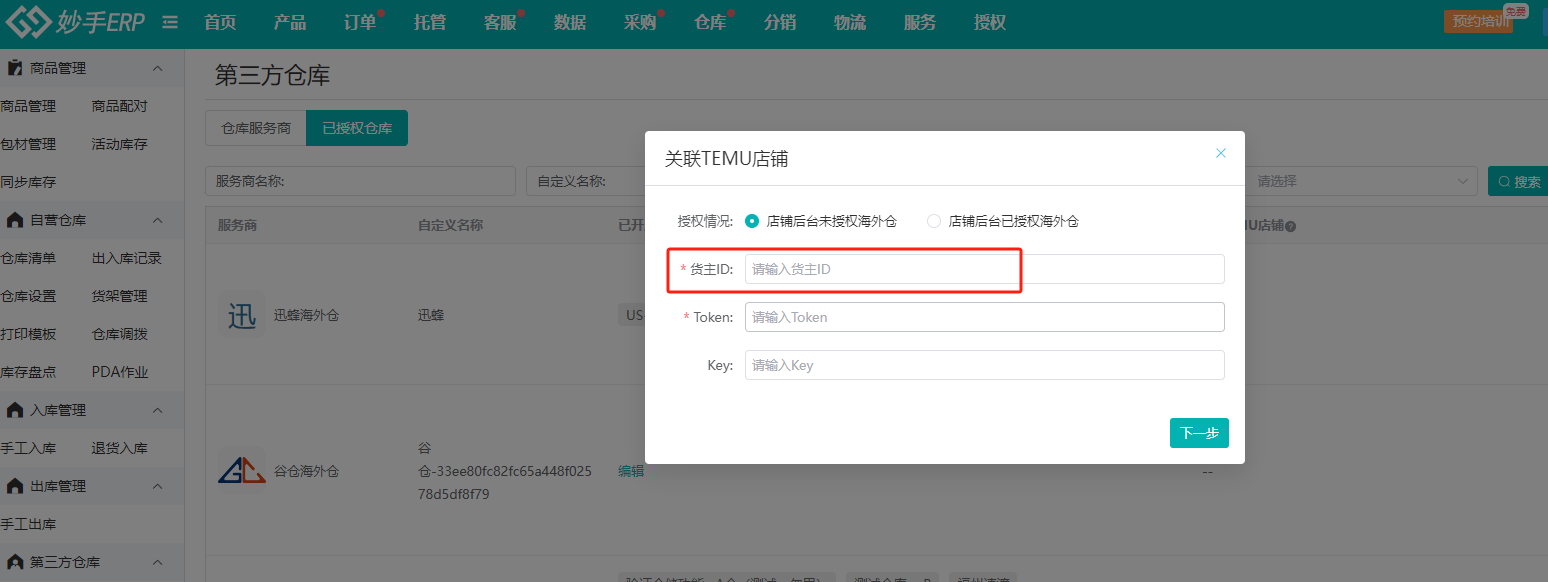Switch to the 已授权仓库 tab
Viewport: 1548px width, 582px height.
(357, 128)
